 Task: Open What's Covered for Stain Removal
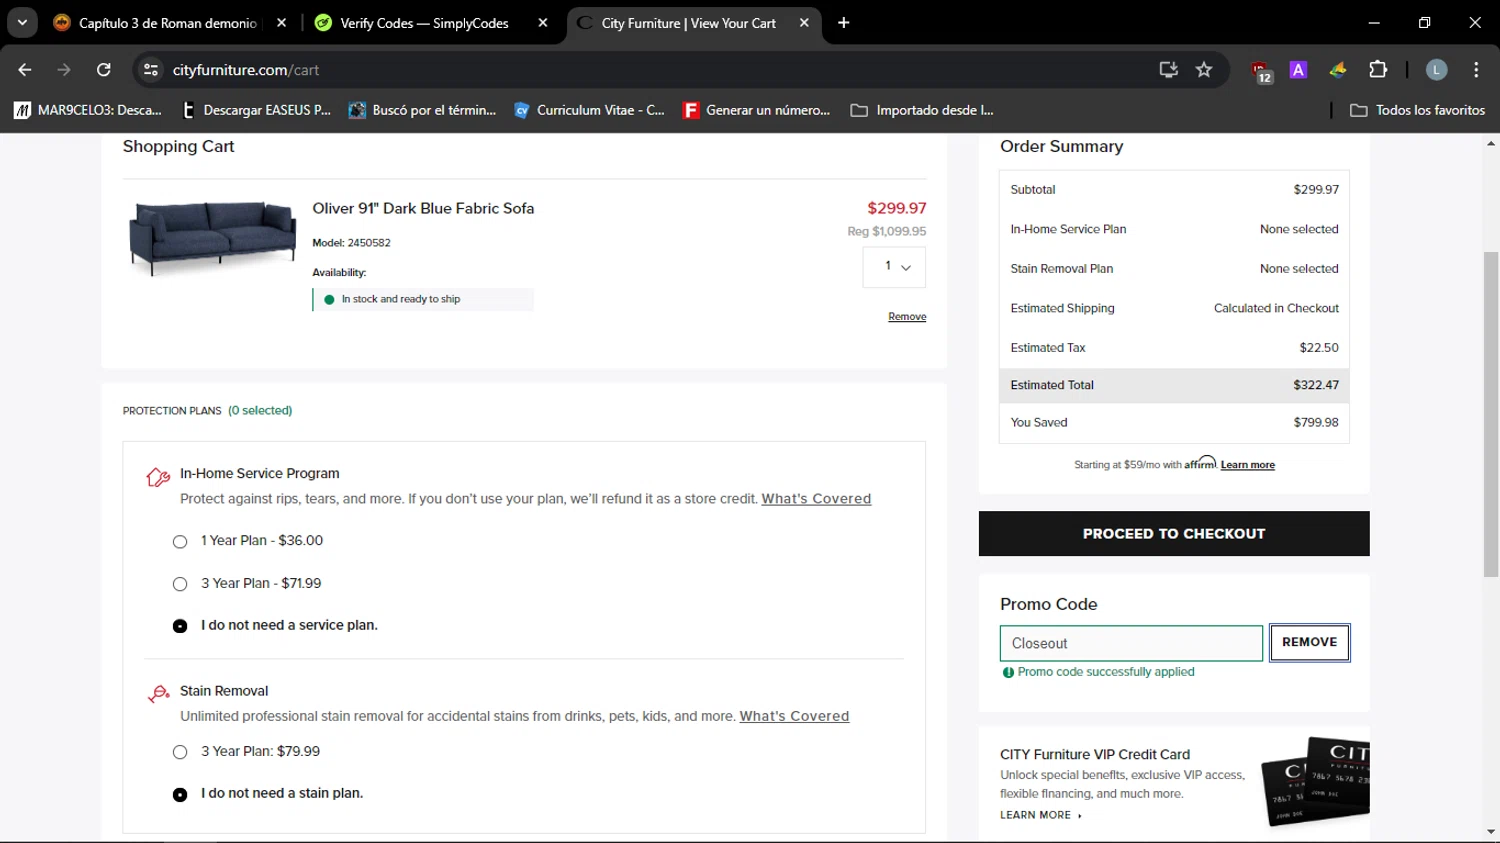tap(794, 716)
